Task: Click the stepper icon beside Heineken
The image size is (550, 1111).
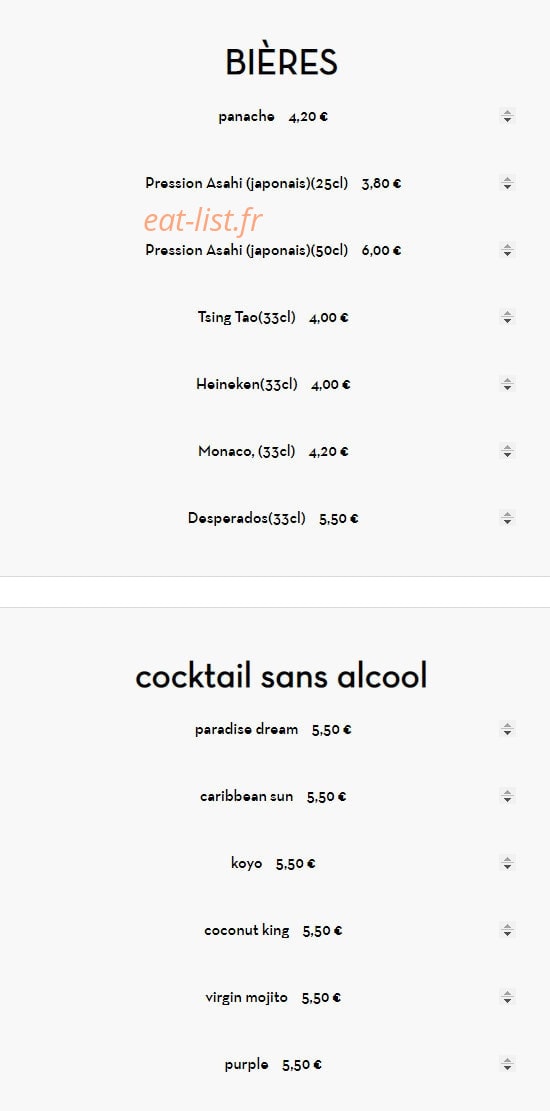Action: pyautogui.click(x=507, y=384)
